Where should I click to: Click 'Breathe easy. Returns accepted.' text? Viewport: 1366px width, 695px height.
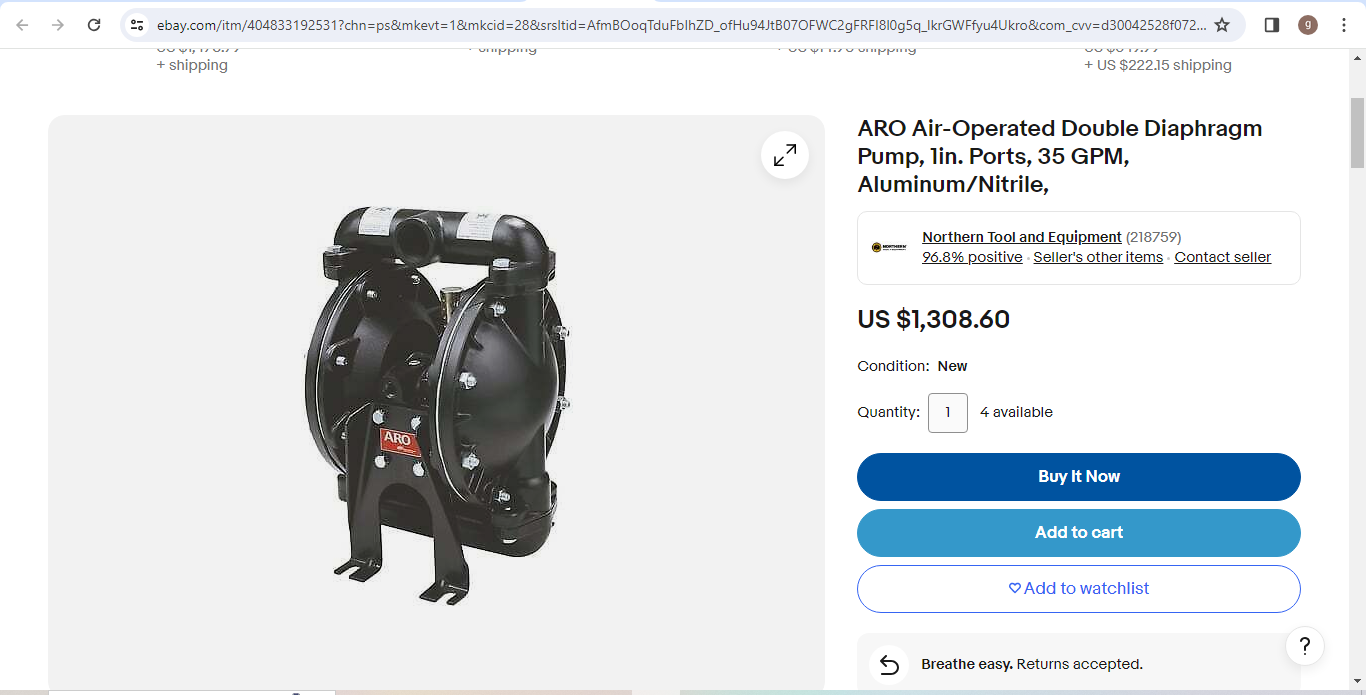(1032, 664)
